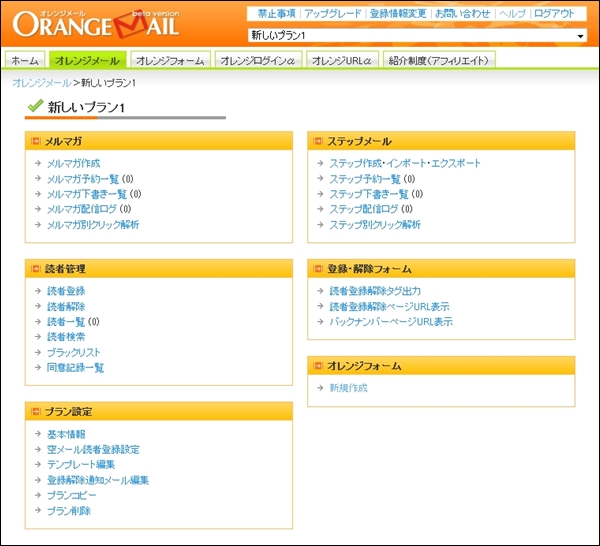This screenshot has width=600, height=546.
Task: Open ステップ別クリック解析
Action: coord(375,225)
